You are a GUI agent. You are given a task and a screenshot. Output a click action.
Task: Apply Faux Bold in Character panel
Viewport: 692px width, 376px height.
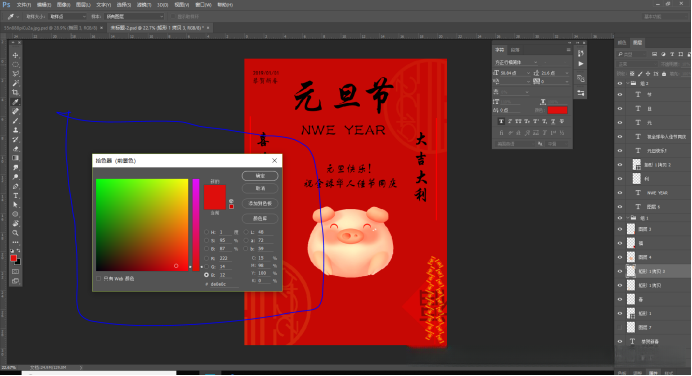click(x=501, y=121)
